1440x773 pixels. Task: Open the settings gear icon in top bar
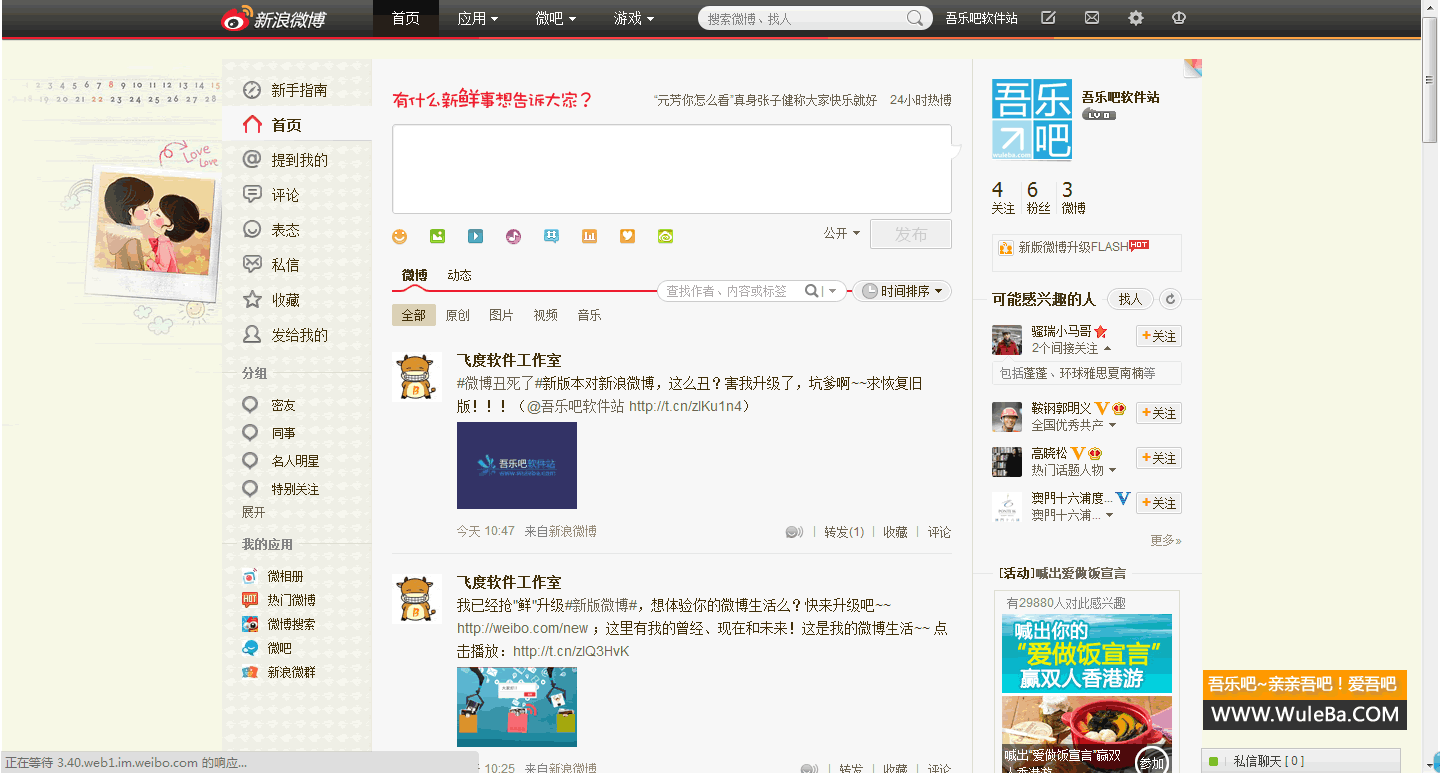pyautogui.click(x=1136, y=18)
